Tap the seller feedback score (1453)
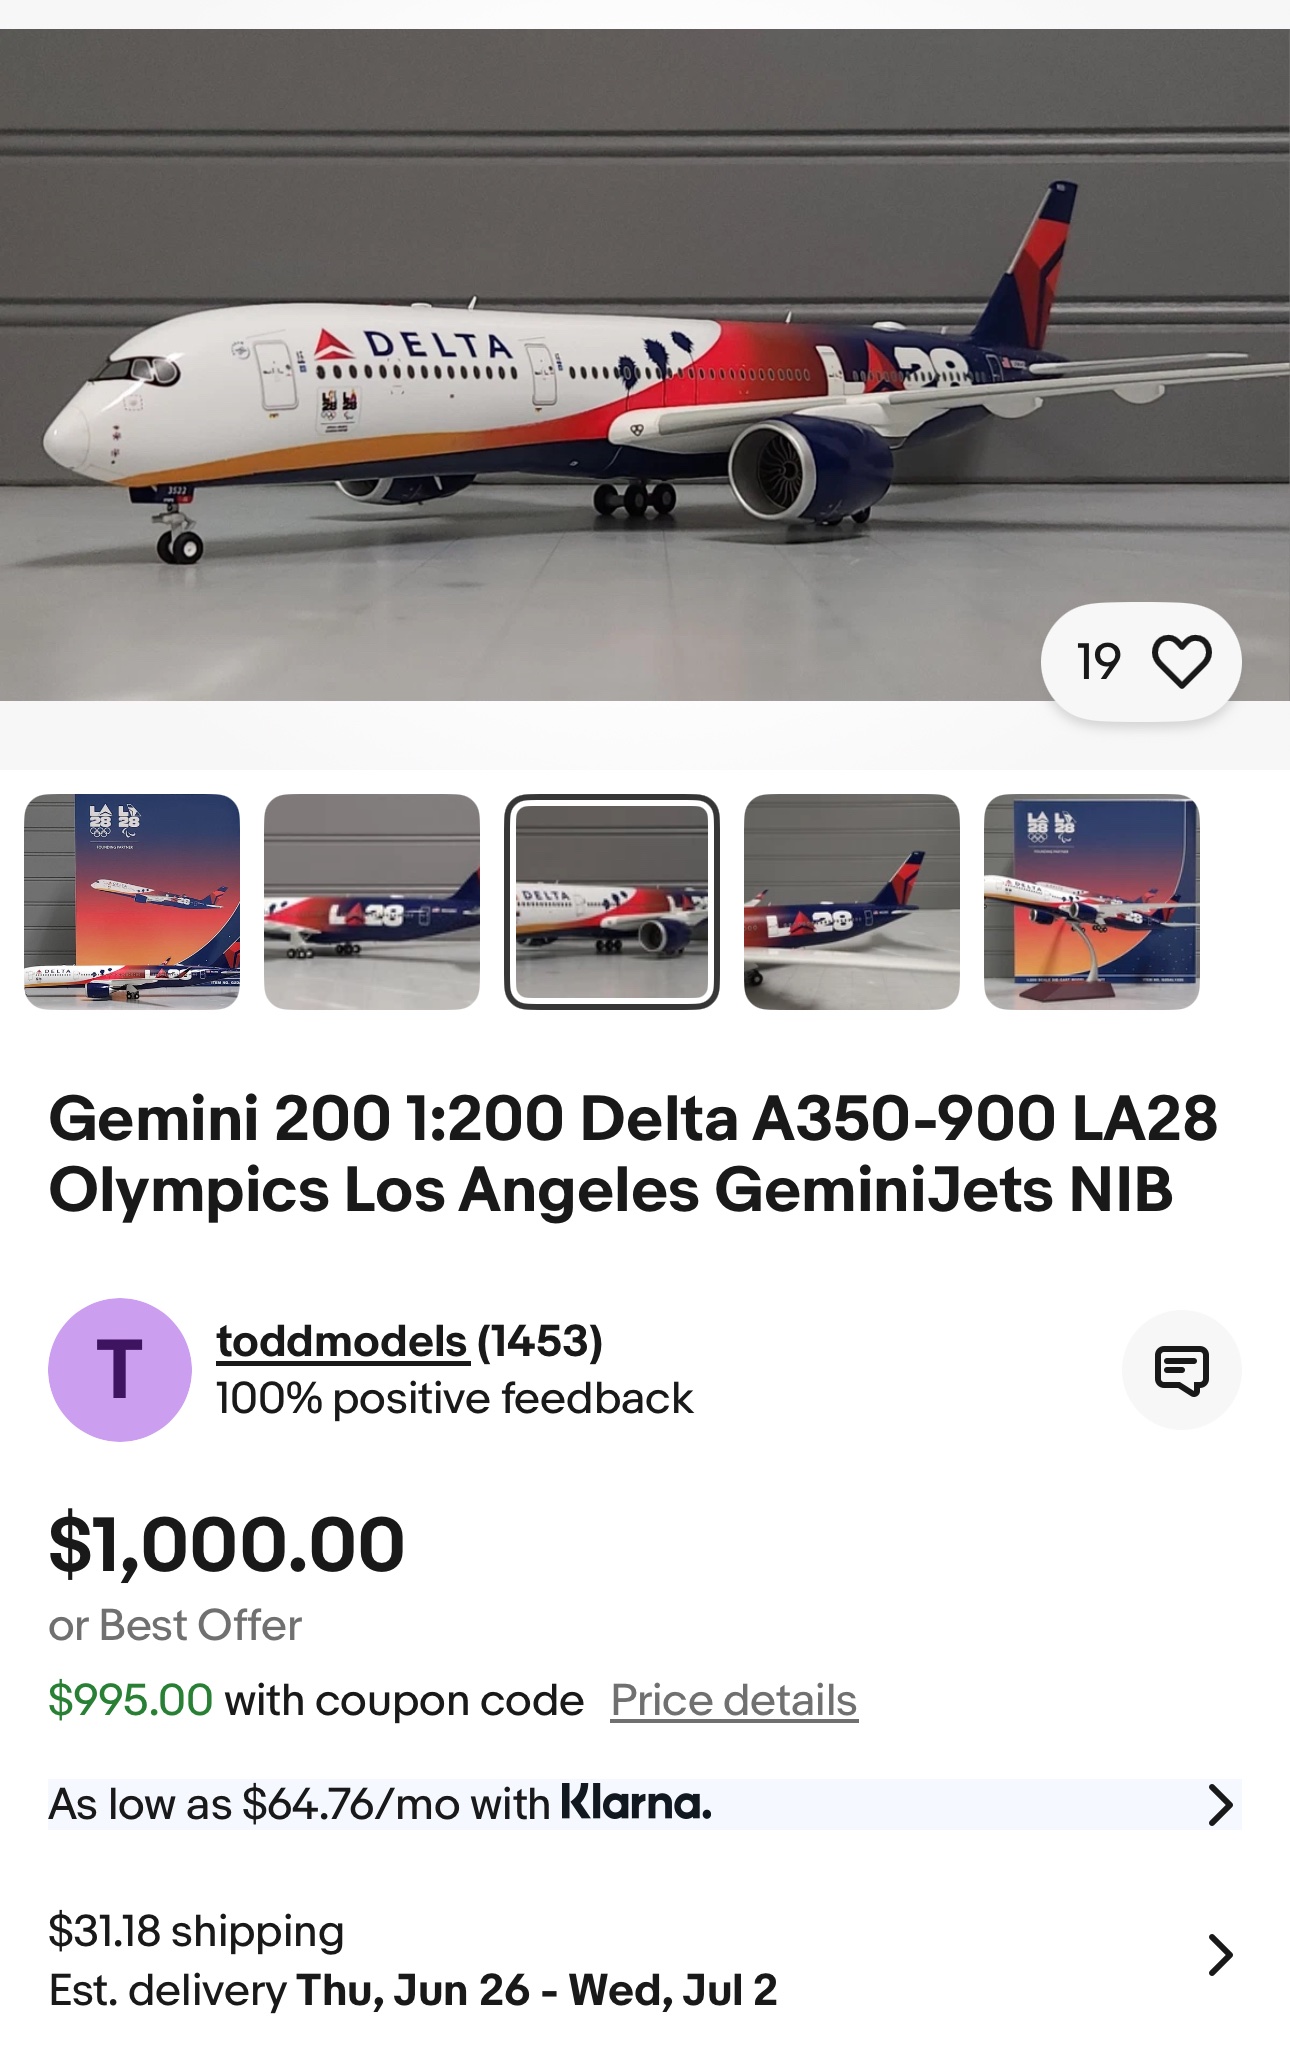The image size is (1290, 2052). coord(540,1342)
